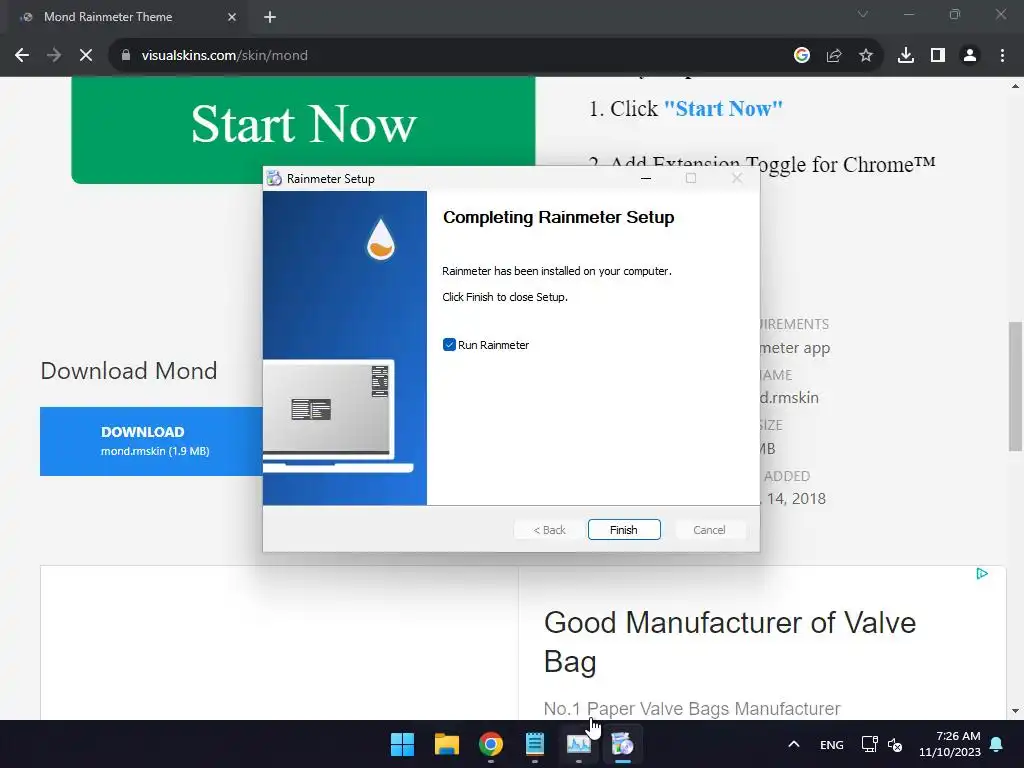Open File Explorer from taskbar
Viewport: 1024px width, 768px height.
[447, 744]
